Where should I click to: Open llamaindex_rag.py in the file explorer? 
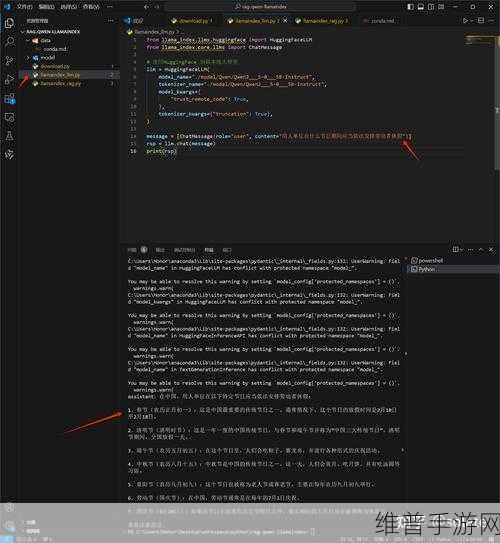(61, 83)
